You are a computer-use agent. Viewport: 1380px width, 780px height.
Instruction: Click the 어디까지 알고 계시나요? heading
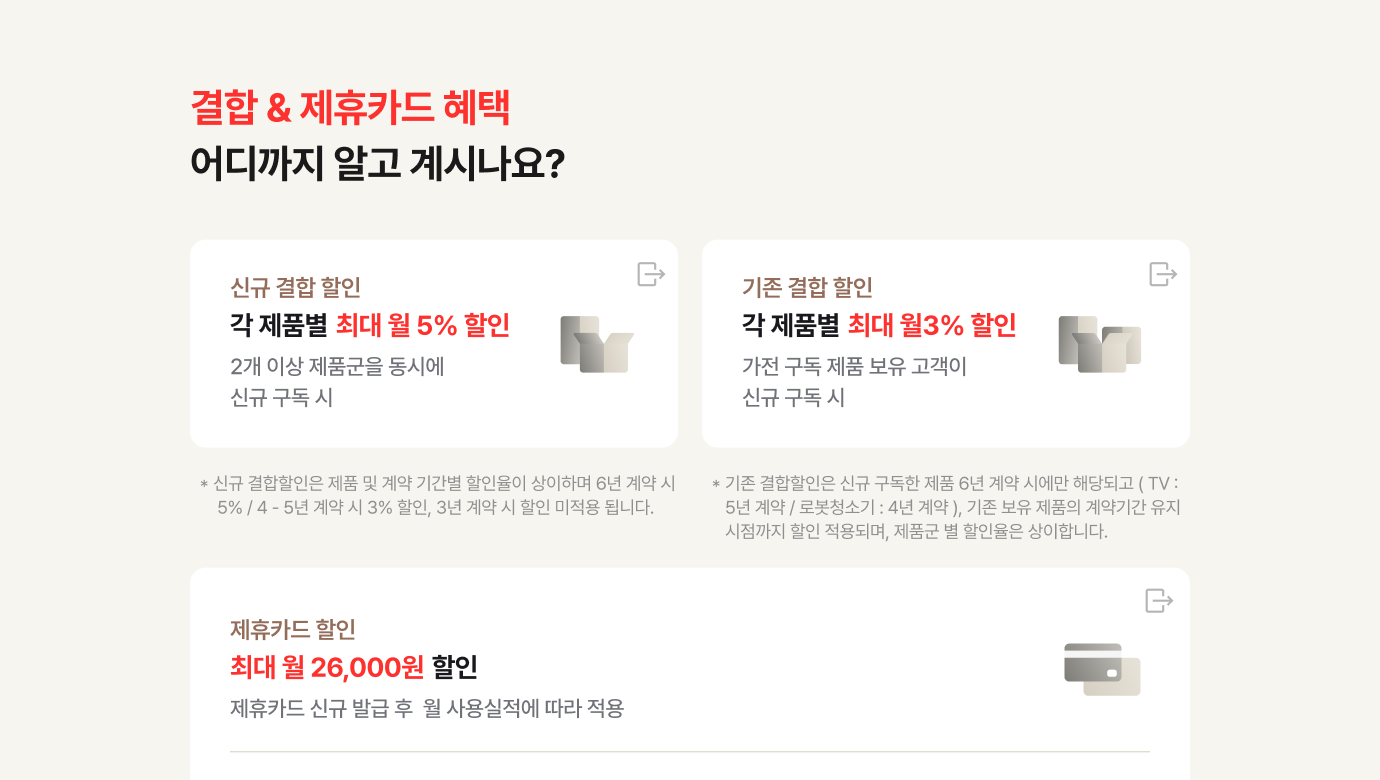point(377,164)
